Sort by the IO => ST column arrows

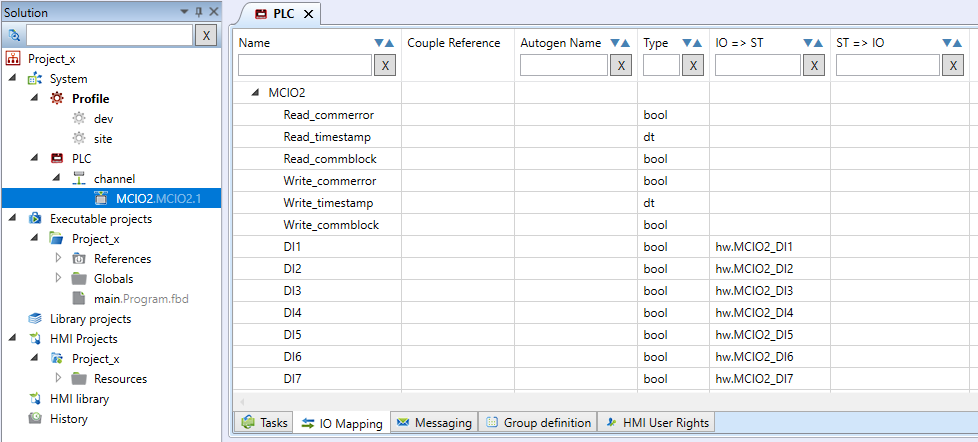click(x=813, y=43)
